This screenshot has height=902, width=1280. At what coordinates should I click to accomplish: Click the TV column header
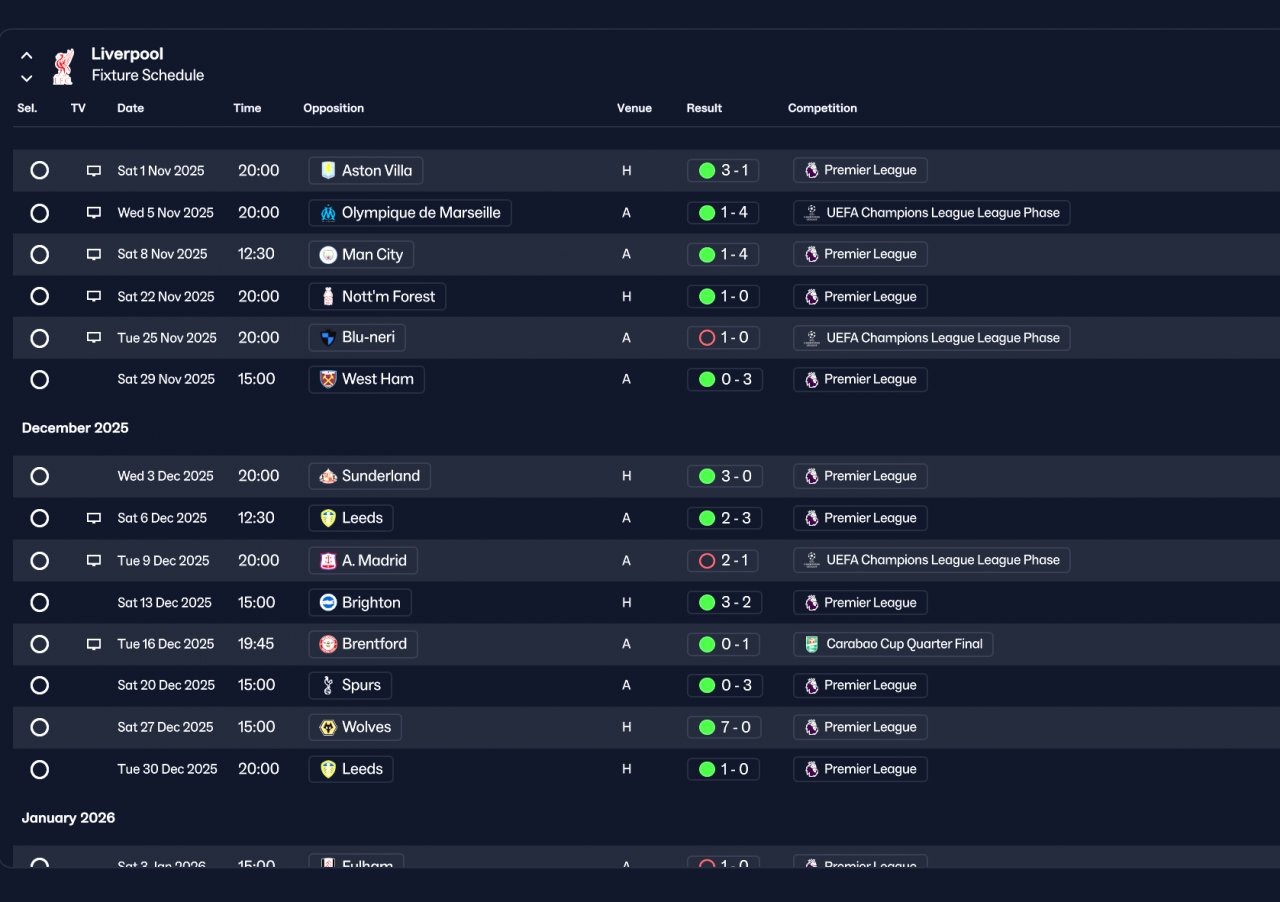click(78, 108)
